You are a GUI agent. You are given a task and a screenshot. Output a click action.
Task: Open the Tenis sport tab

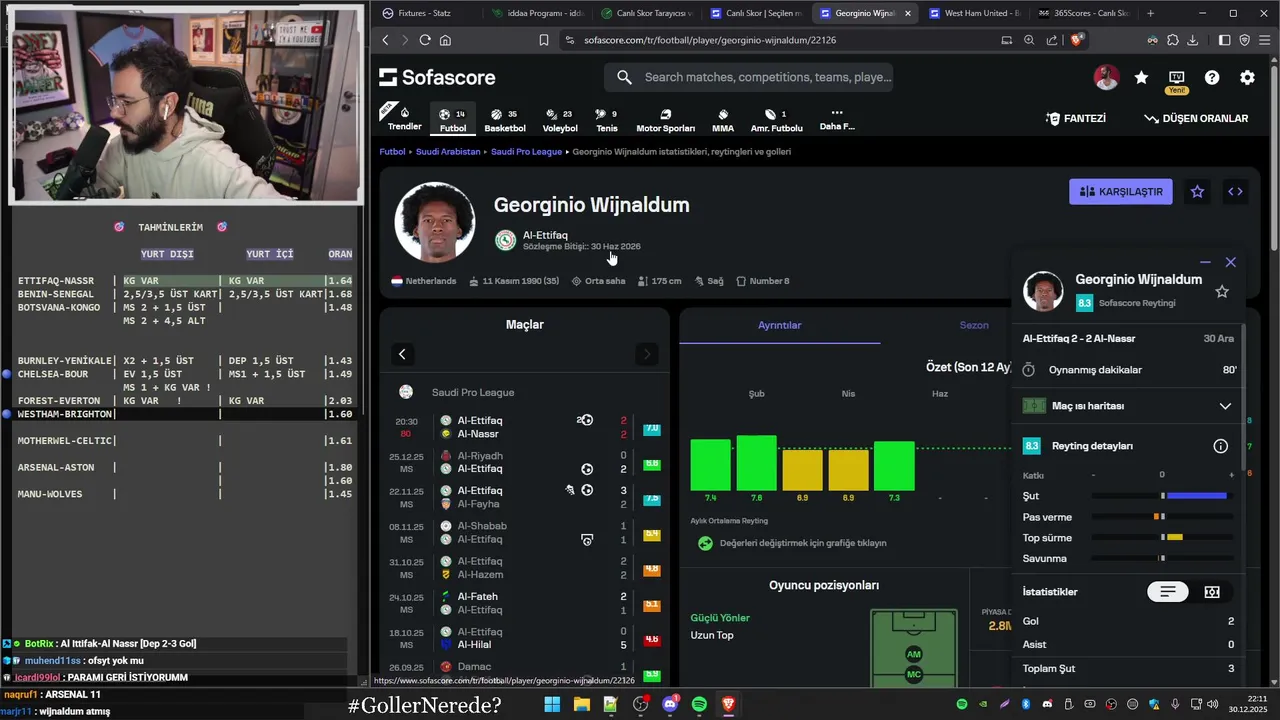click(606, 119)
